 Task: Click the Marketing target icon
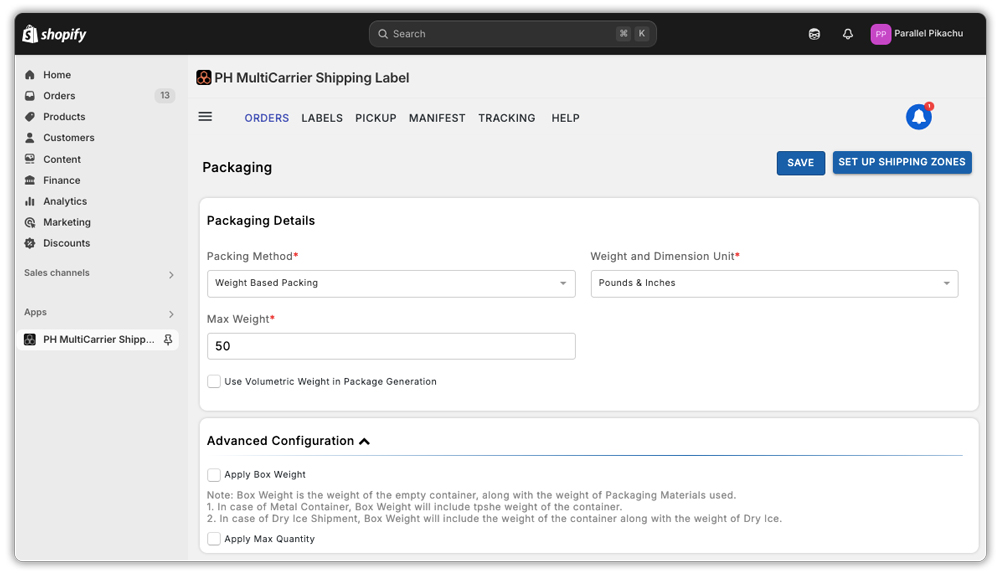point(29,222)
